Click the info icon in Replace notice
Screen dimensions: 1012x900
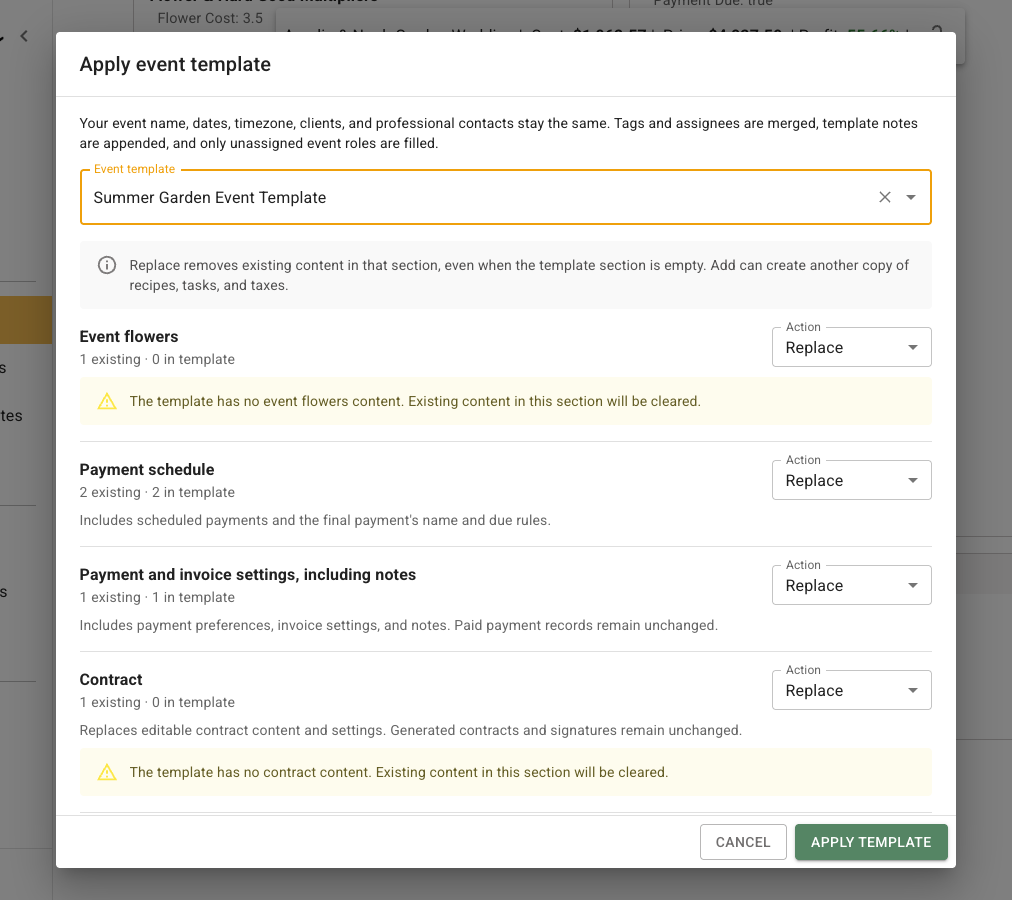coord(106,265)
